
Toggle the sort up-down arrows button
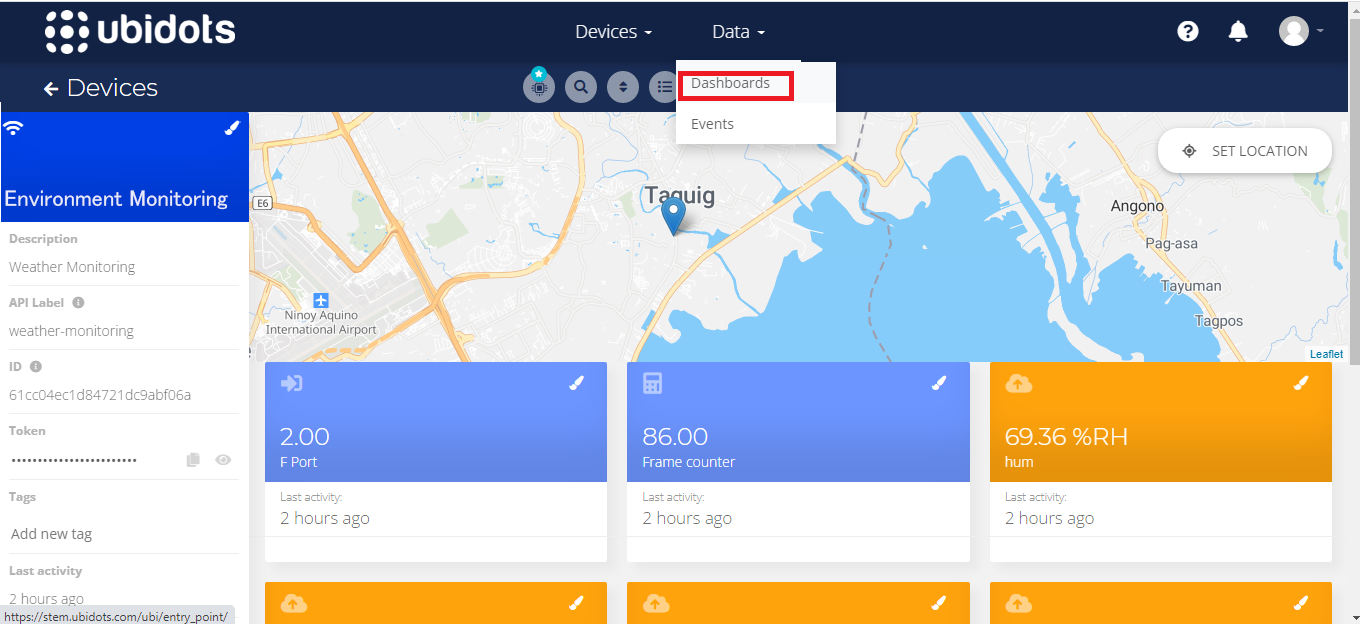coord(623,88)
